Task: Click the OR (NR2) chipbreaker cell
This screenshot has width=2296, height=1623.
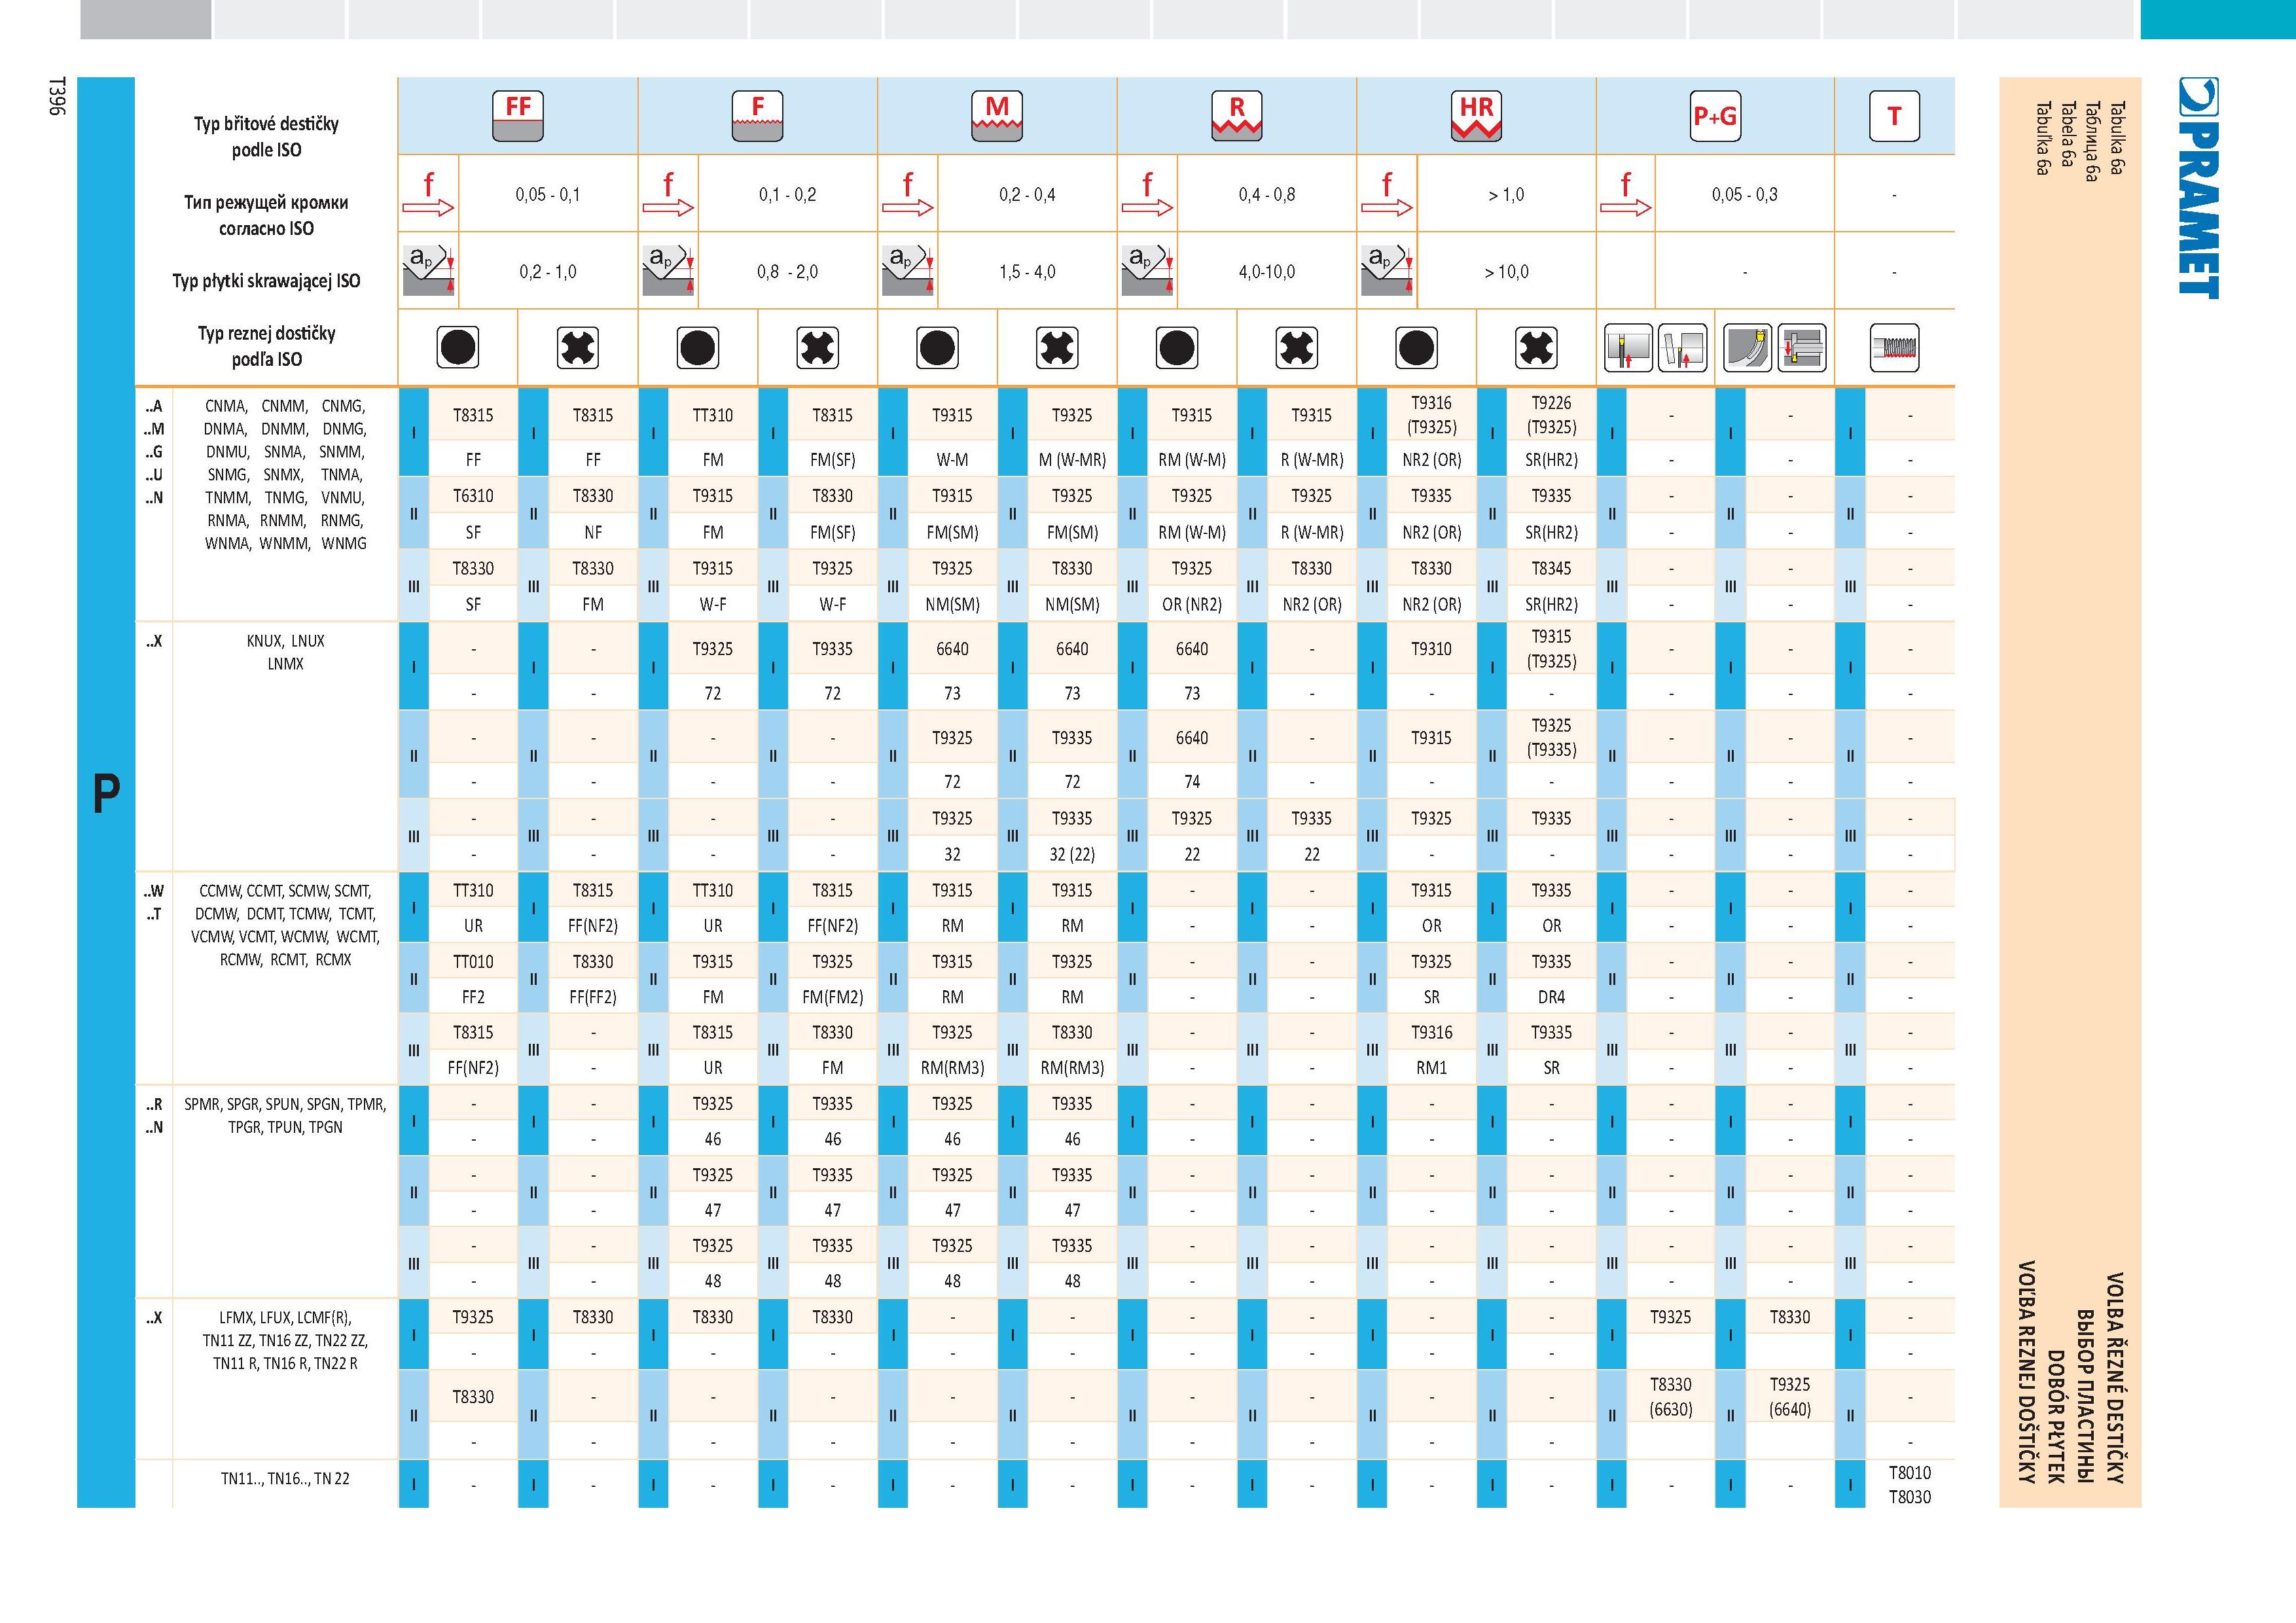Action: 1192,605
